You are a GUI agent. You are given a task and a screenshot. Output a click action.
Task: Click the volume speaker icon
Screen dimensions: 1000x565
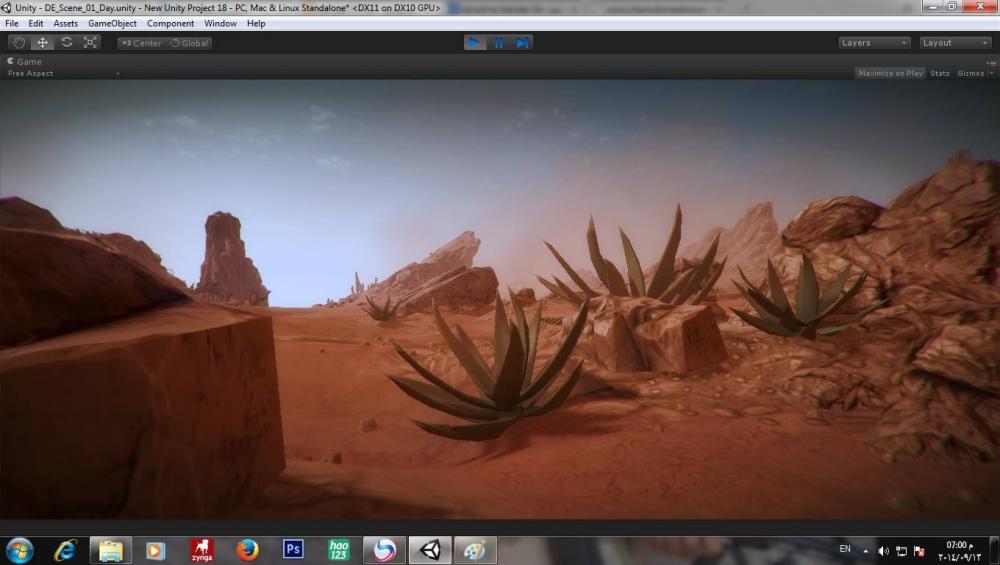click(883, 551)
